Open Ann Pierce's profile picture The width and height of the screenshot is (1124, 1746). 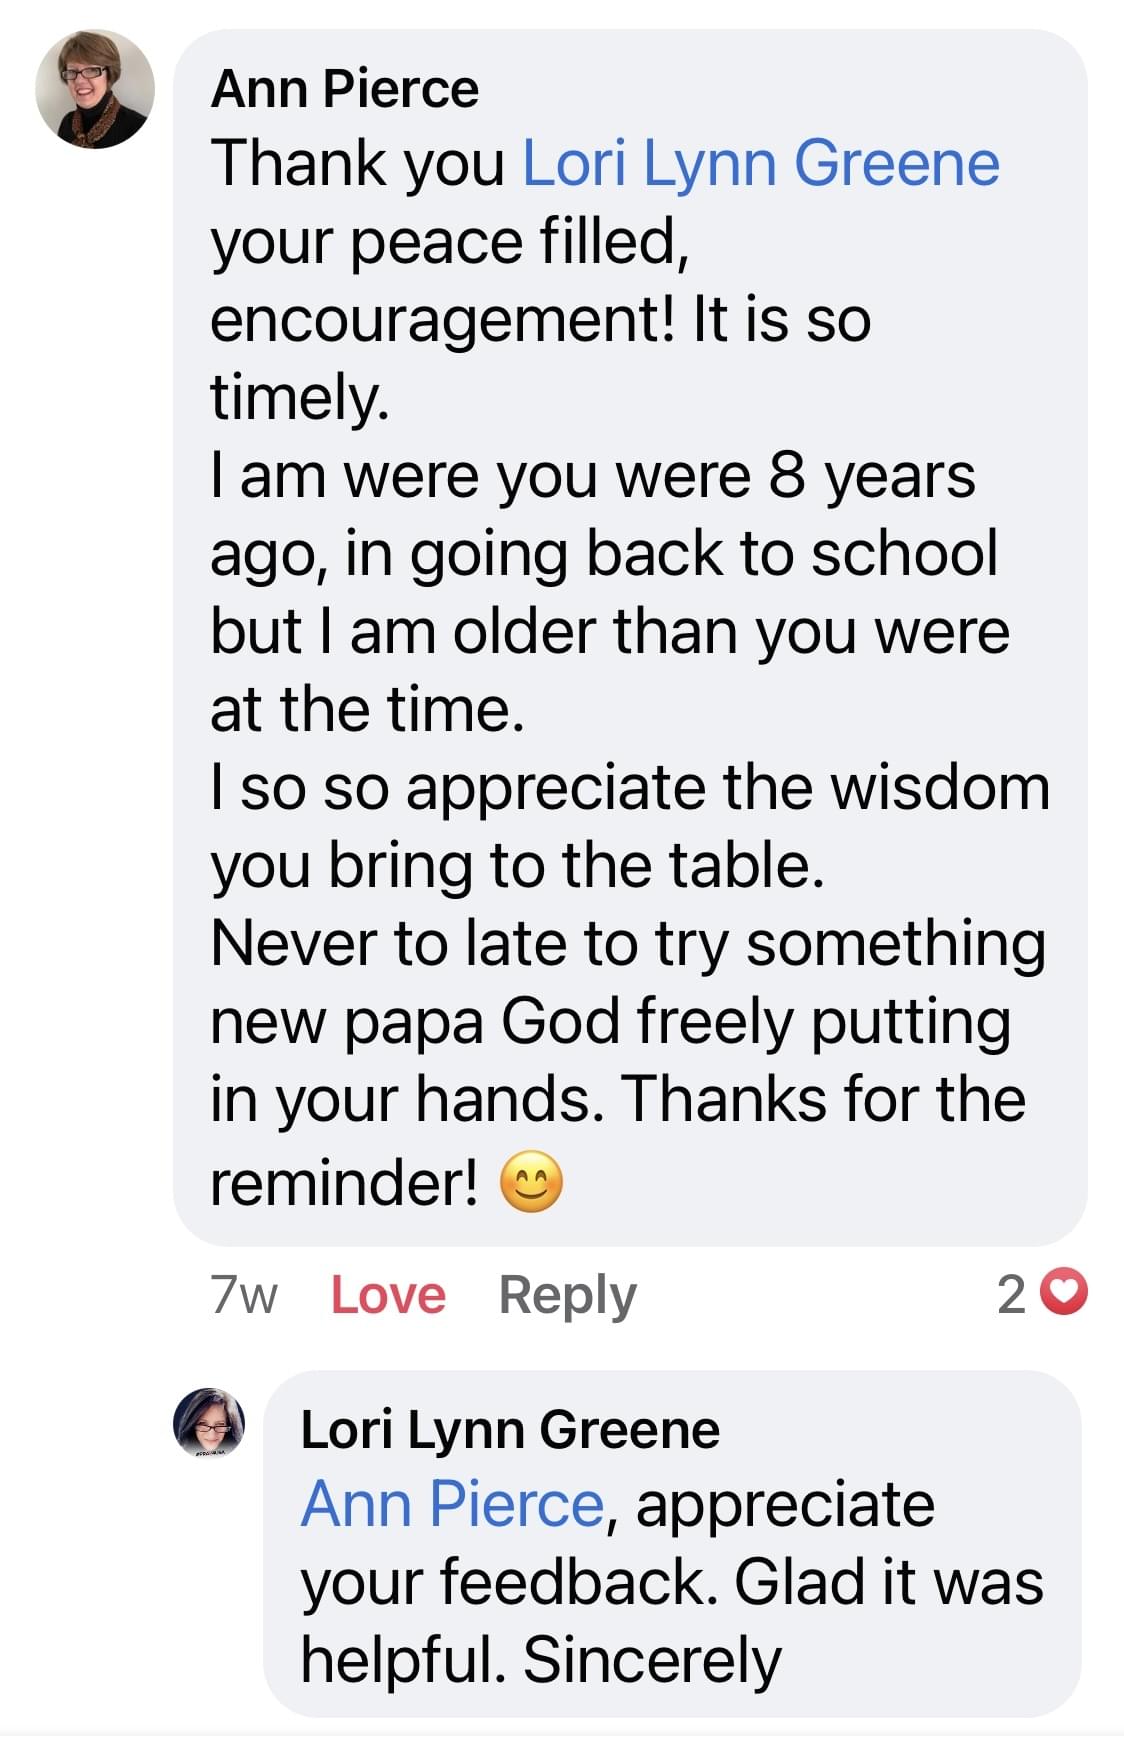[x=95, y=89]
